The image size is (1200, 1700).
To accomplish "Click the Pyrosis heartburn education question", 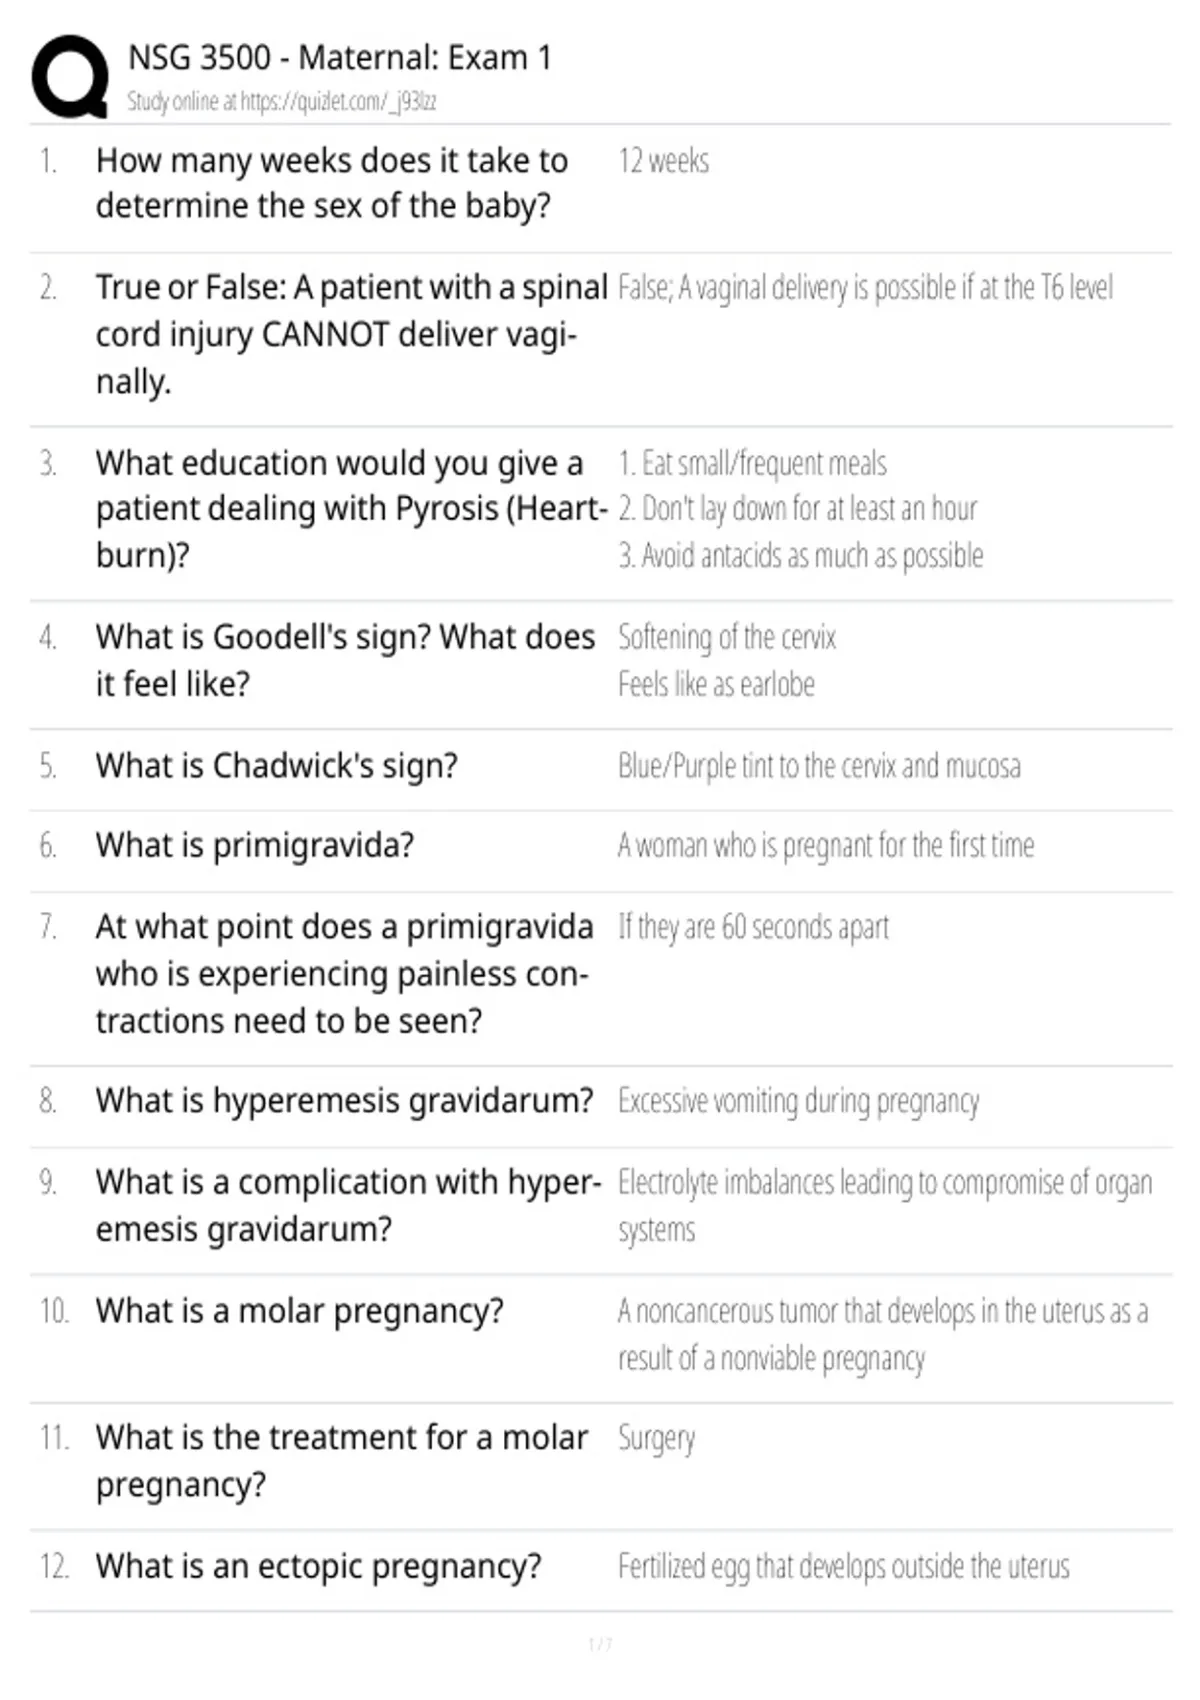I will 351,509.
